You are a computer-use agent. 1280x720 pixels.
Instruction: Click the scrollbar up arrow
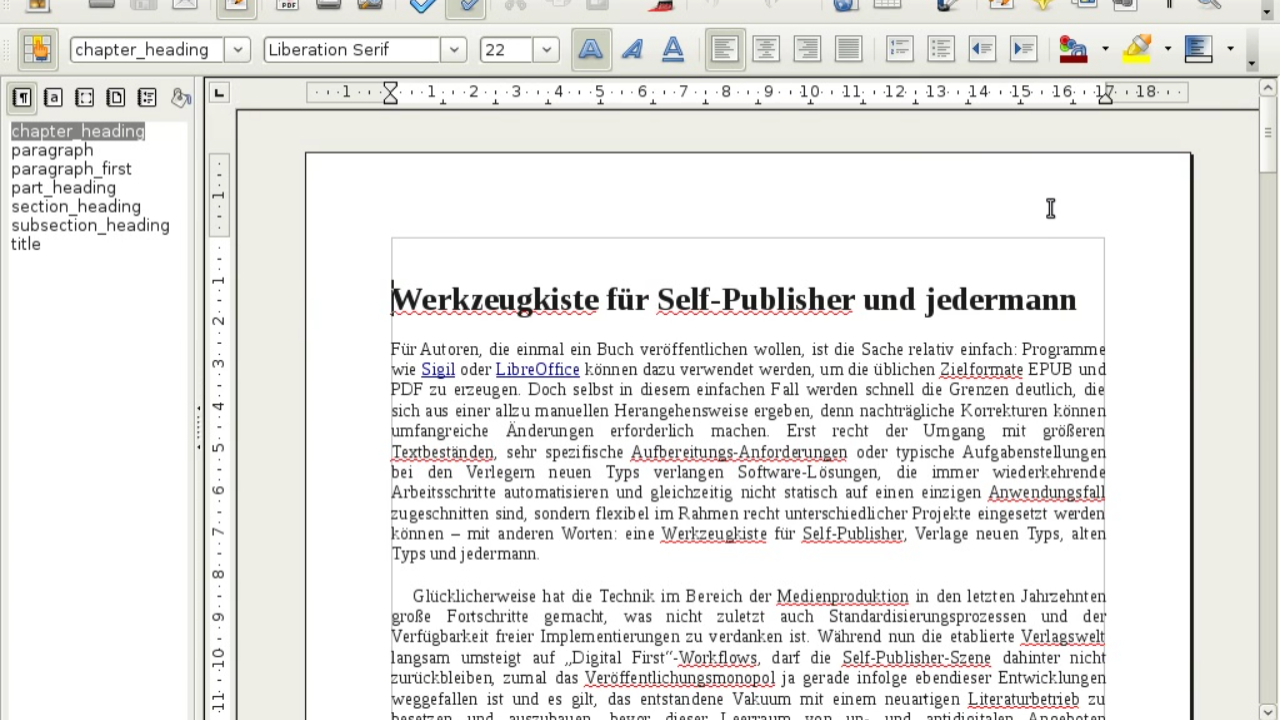click(x=1269, y=90)
